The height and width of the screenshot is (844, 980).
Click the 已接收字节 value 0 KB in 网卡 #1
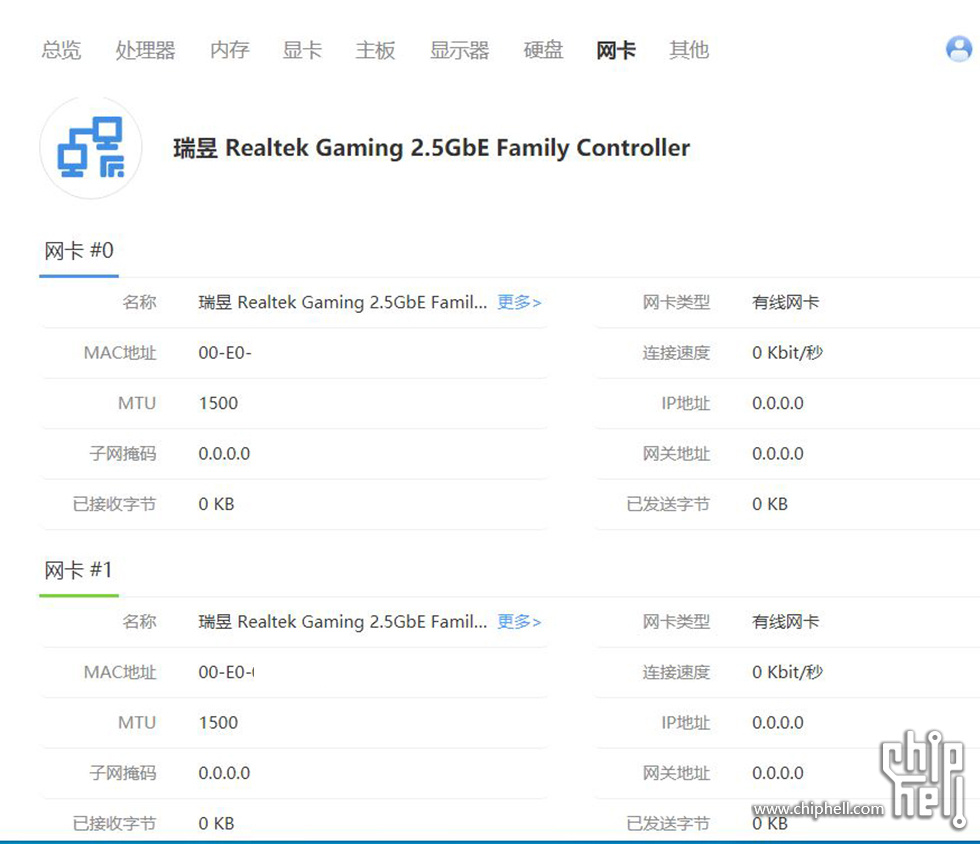tap(216, 824)
